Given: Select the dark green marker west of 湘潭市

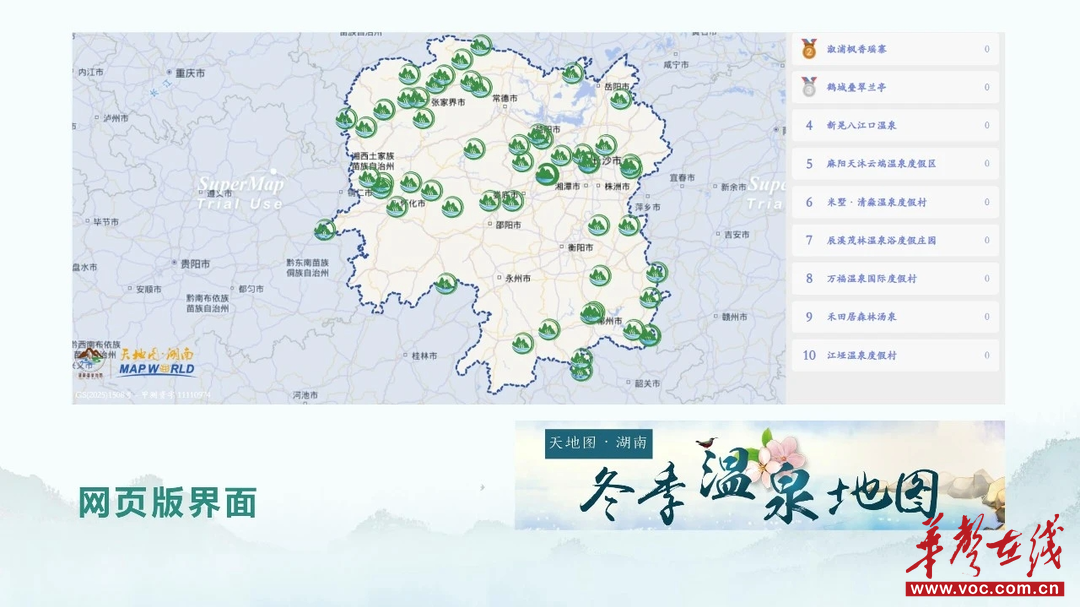Looking at the screenshot, I should pos(546,174).
